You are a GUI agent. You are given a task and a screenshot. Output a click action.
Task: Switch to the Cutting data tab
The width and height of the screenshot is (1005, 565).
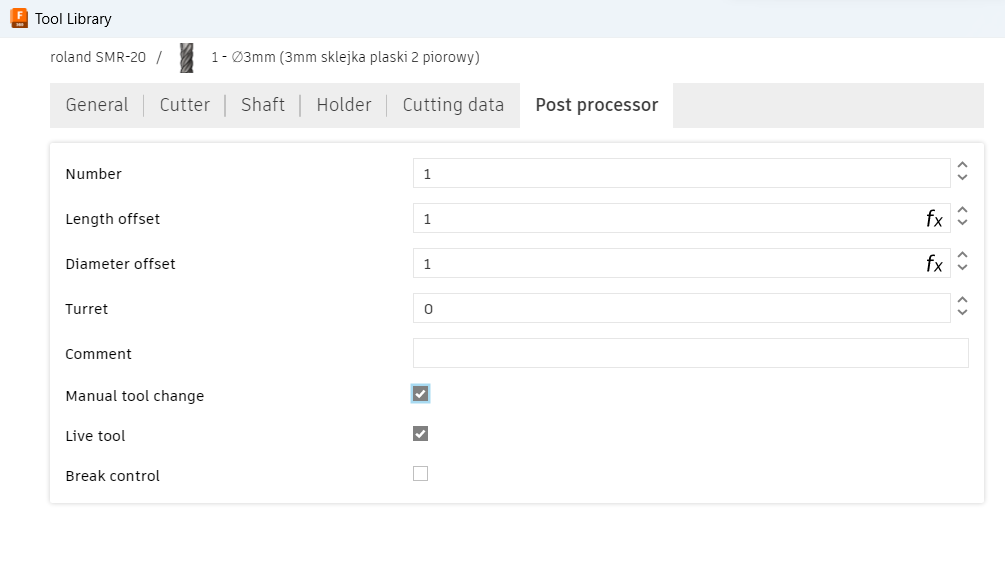[x=453, y=105]
